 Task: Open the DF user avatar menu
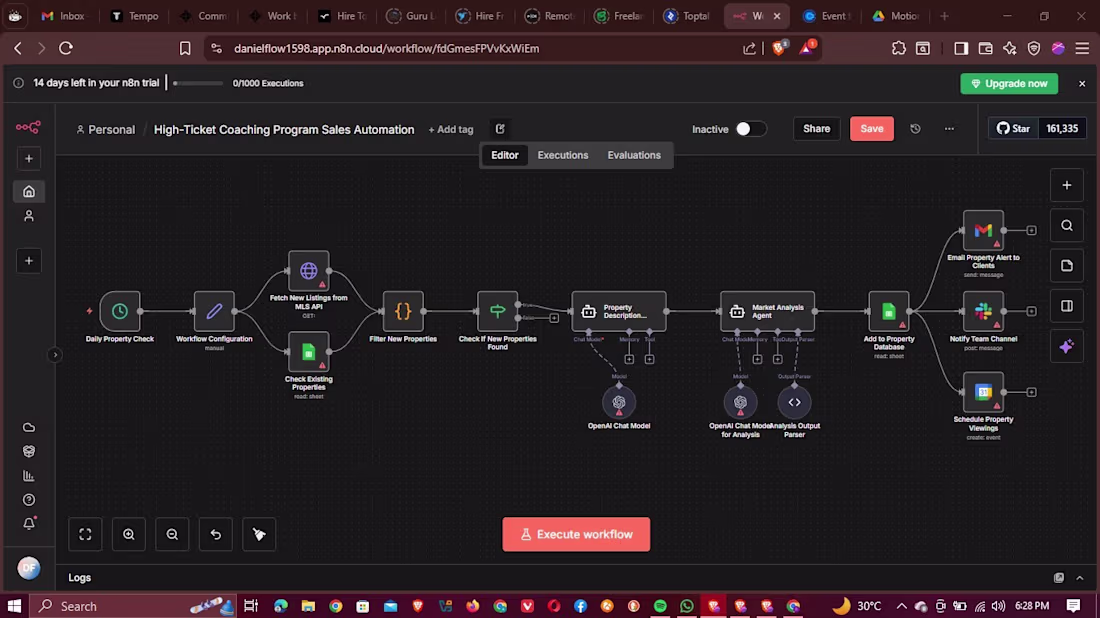tap(29, 568)
